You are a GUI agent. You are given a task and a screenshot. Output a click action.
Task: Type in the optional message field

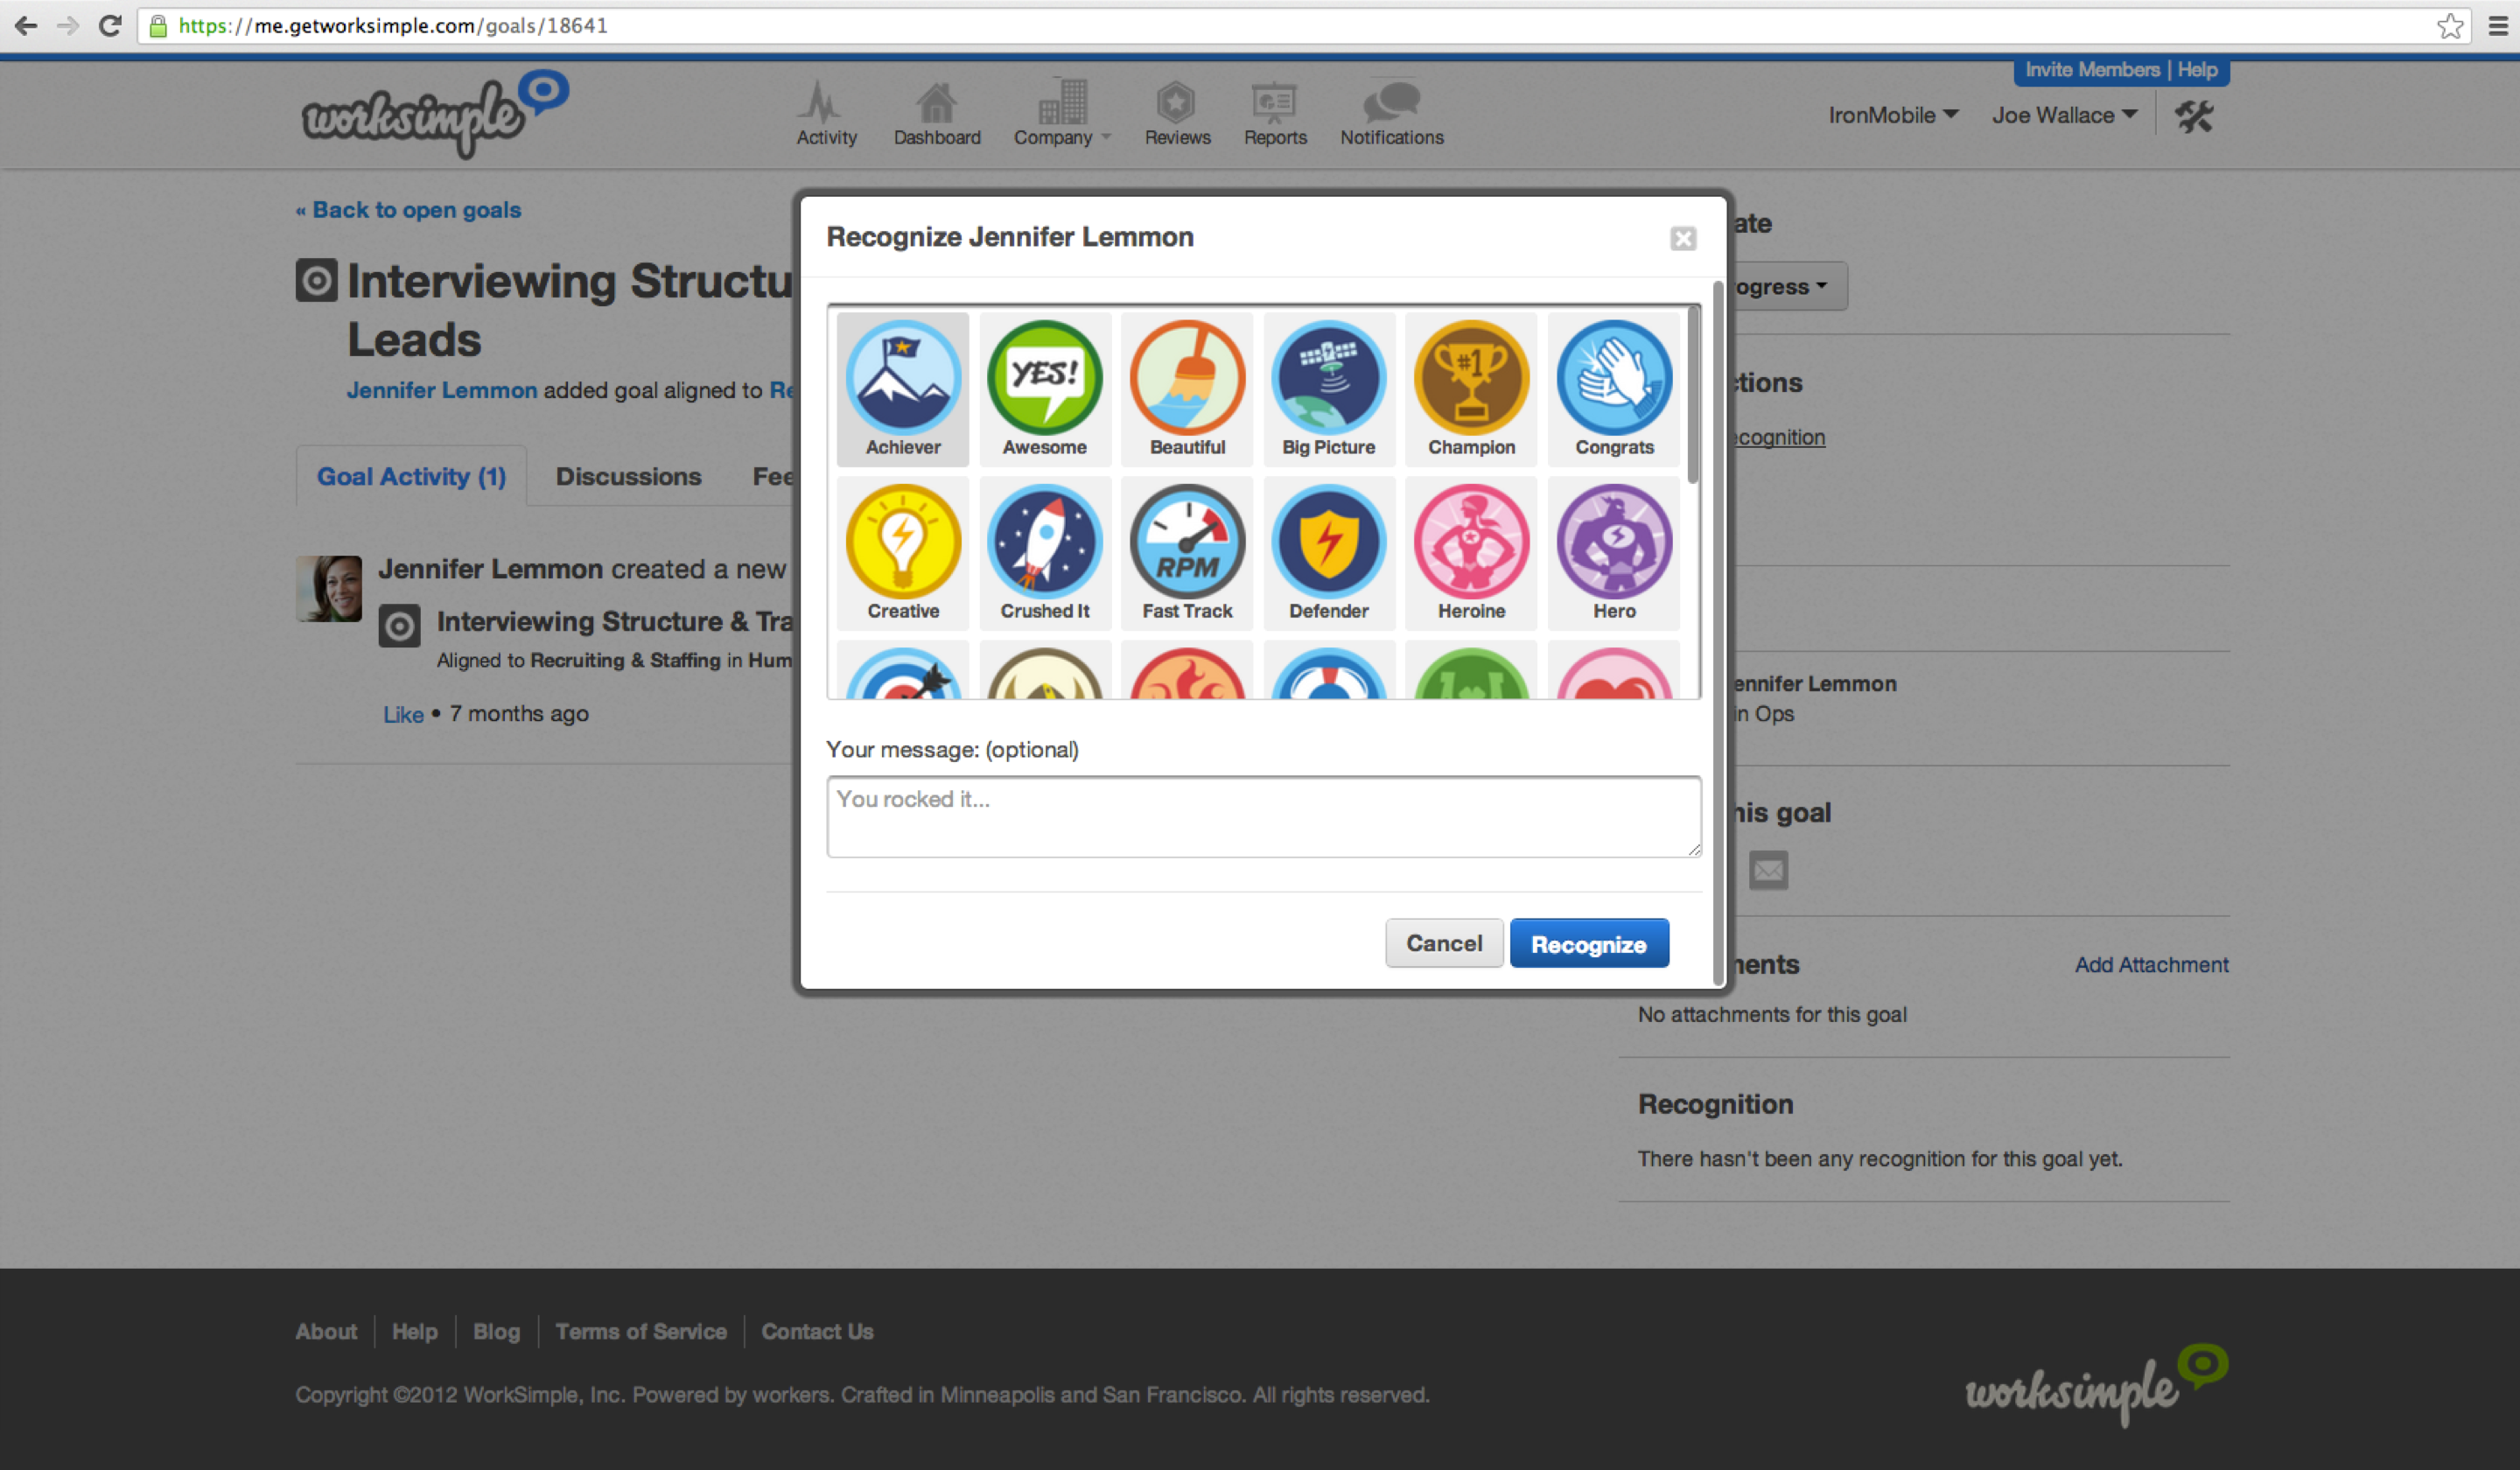(x=1262, y=816)
